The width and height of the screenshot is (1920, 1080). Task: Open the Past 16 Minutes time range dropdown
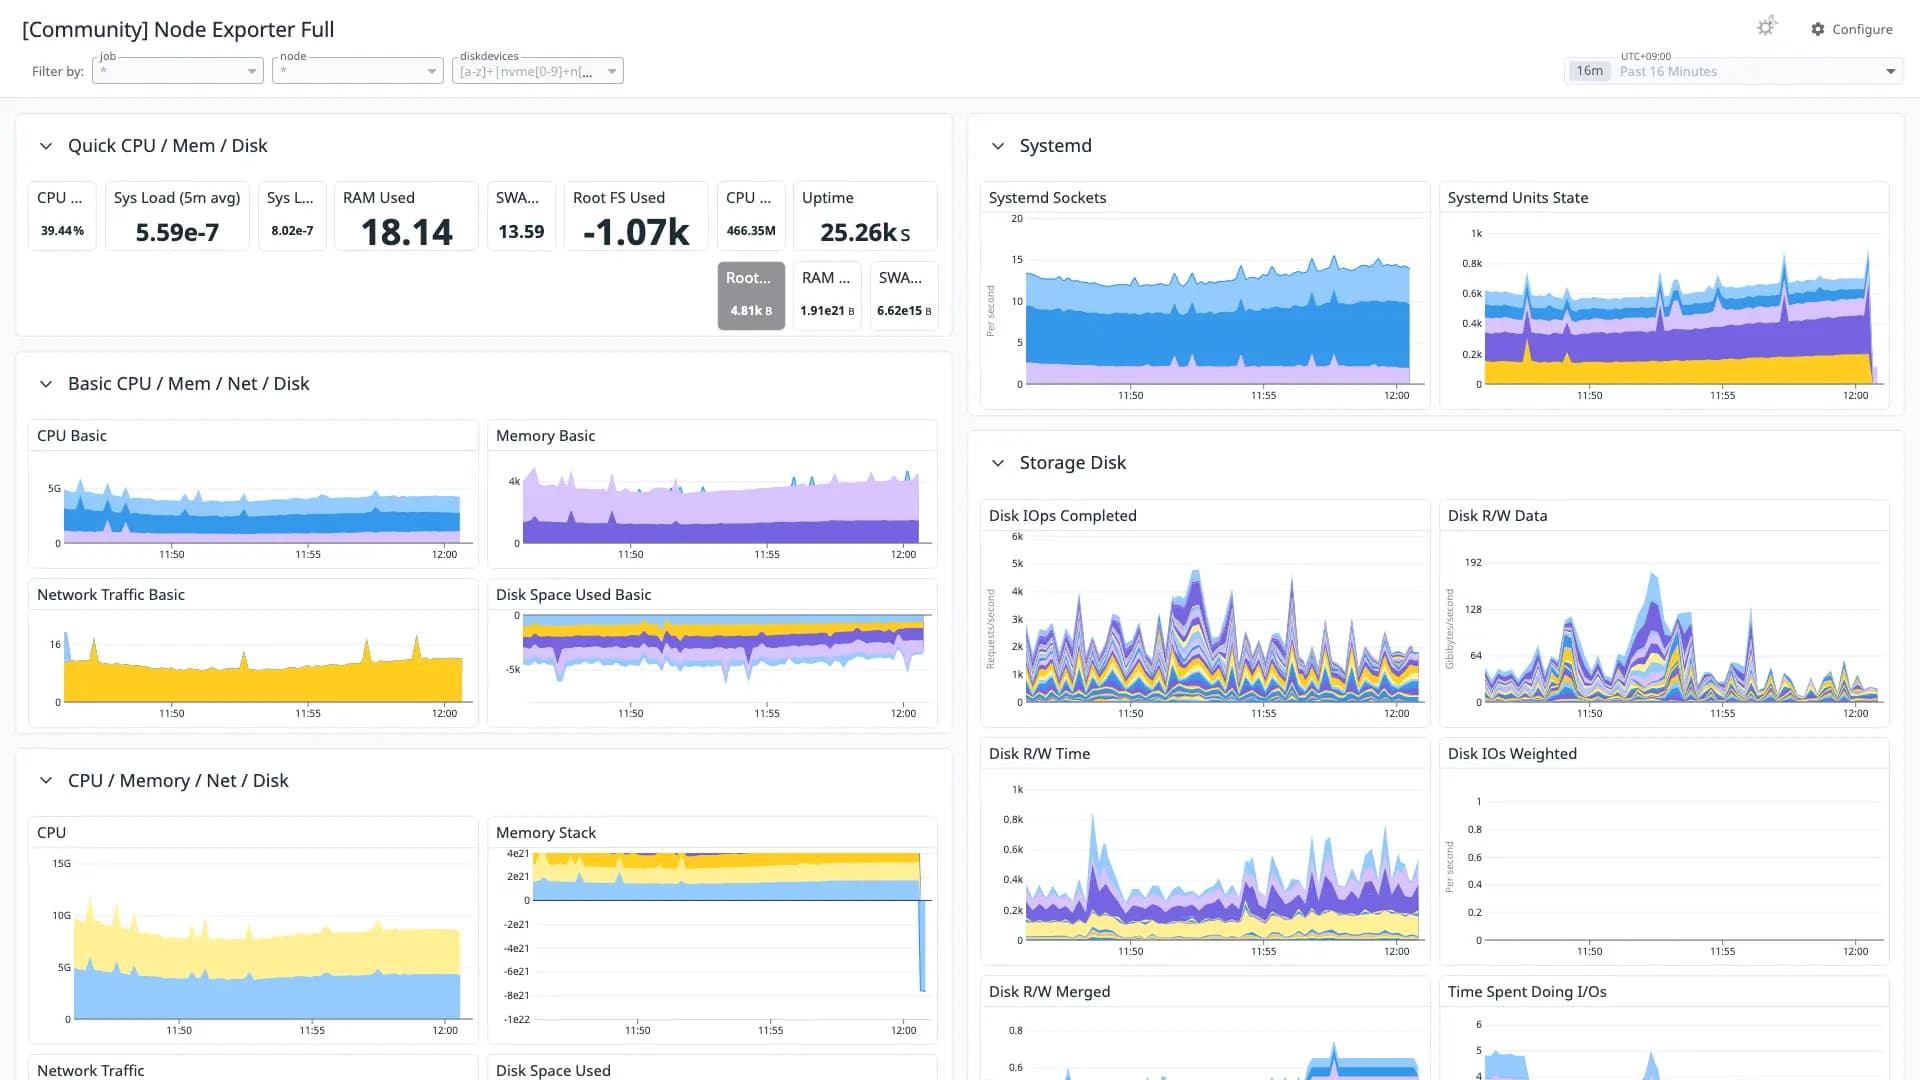[x=1734, y=71]
